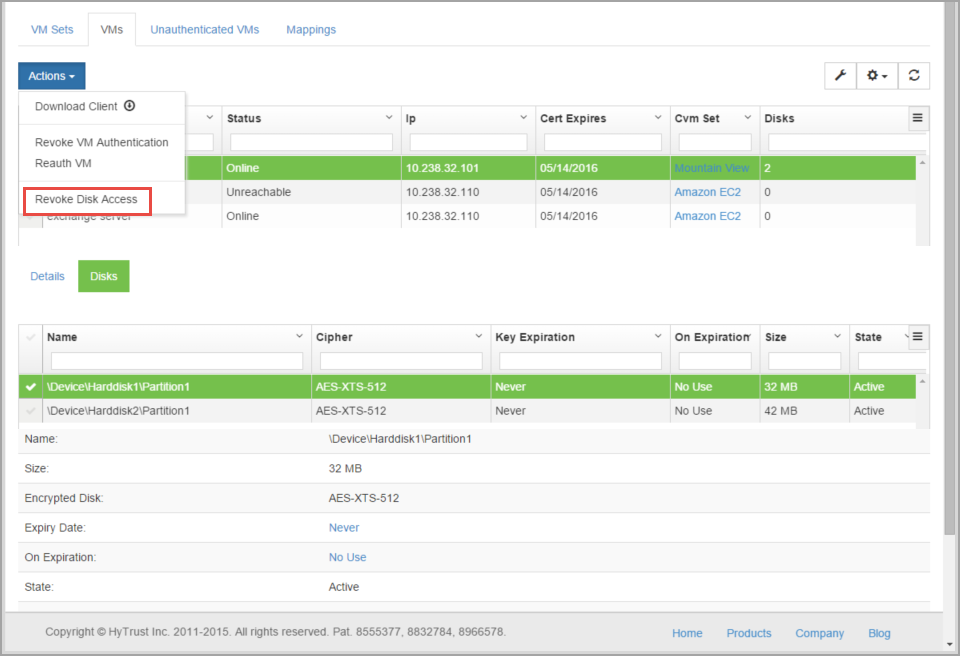Expand the Status column dropdown arrow
This screenshot has width=960, height=656.
(389, 118)
